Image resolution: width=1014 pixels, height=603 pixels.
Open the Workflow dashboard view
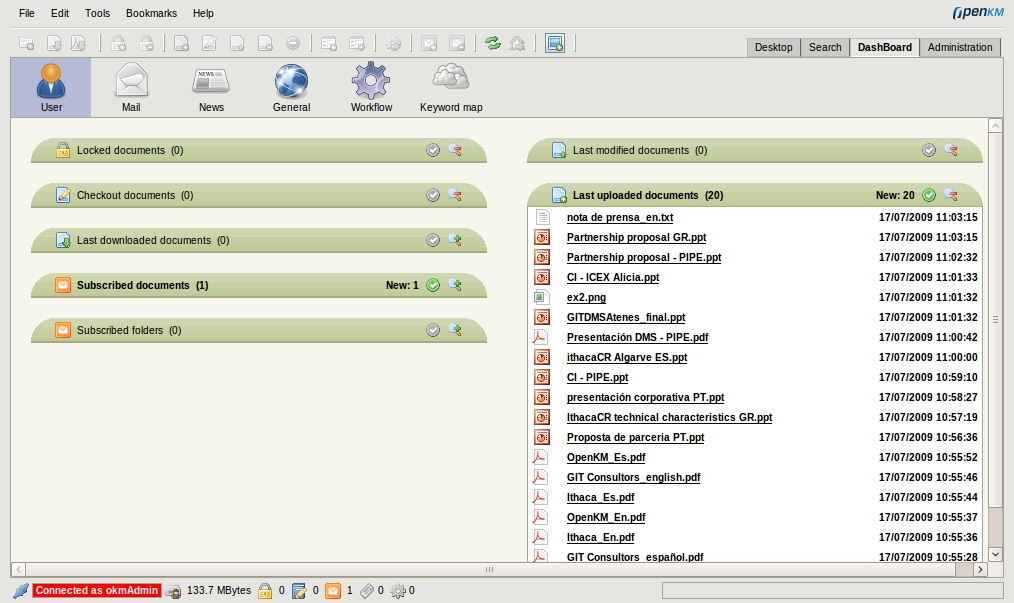(371, 88)
